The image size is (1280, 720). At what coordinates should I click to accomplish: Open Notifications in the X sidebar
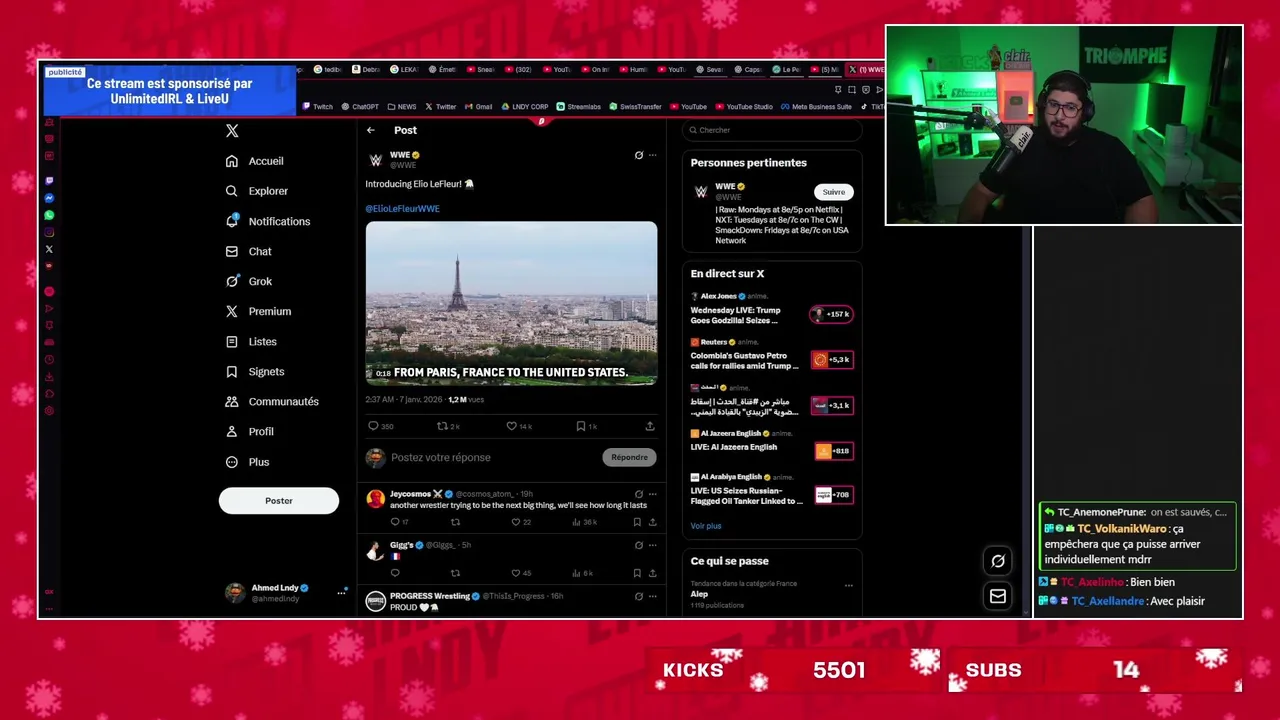coord(268,221)
